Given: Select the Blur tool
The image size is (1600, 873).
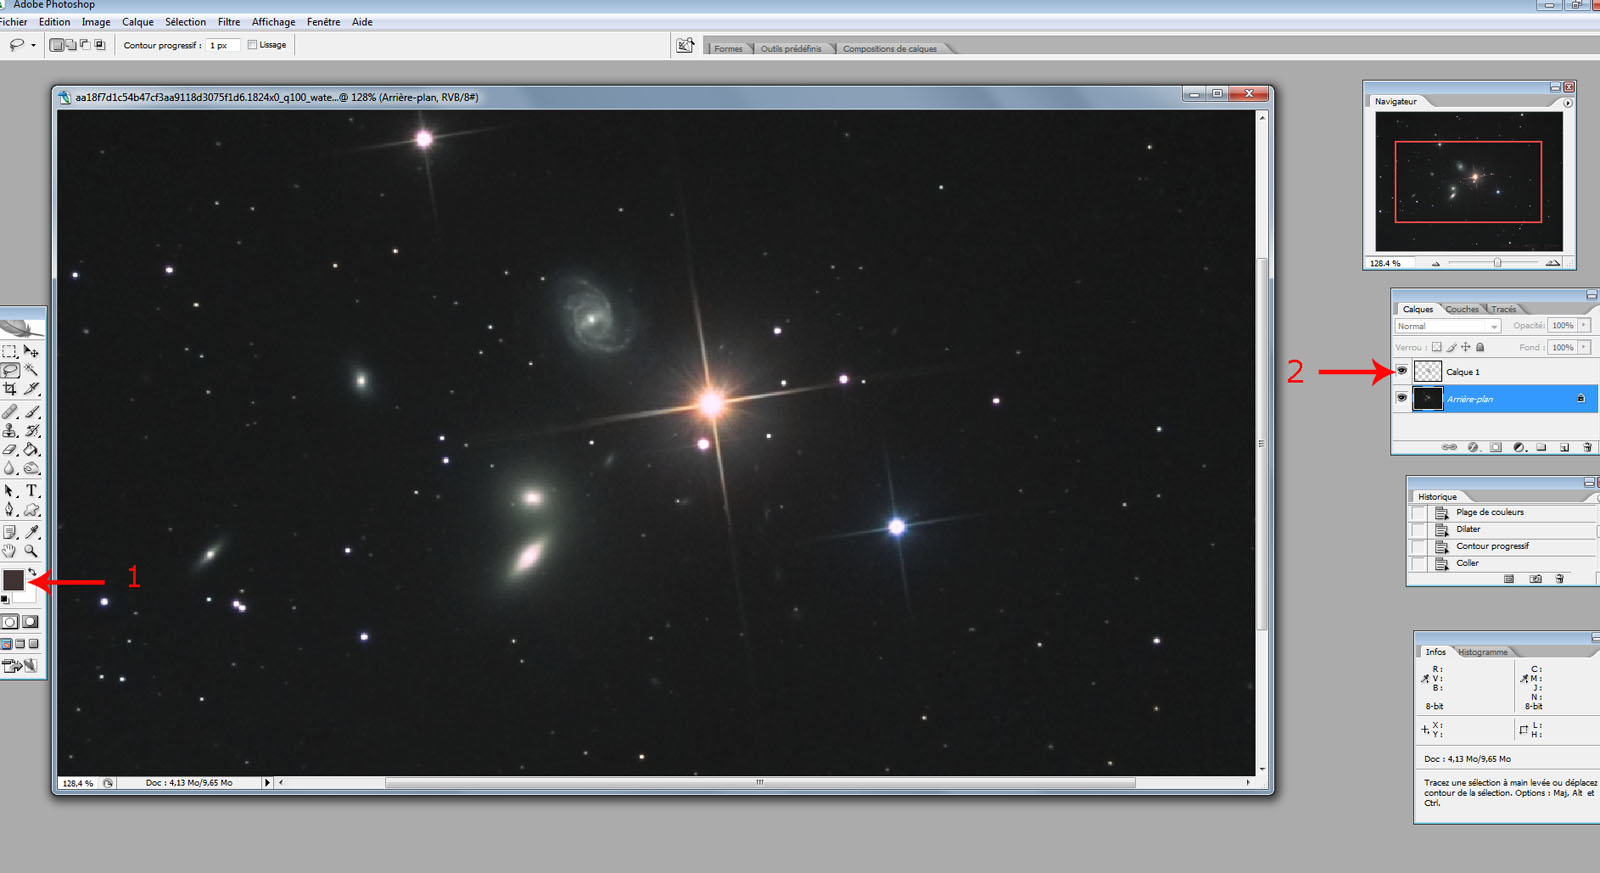Looking at the screenshot, I should tap(10, 468).
